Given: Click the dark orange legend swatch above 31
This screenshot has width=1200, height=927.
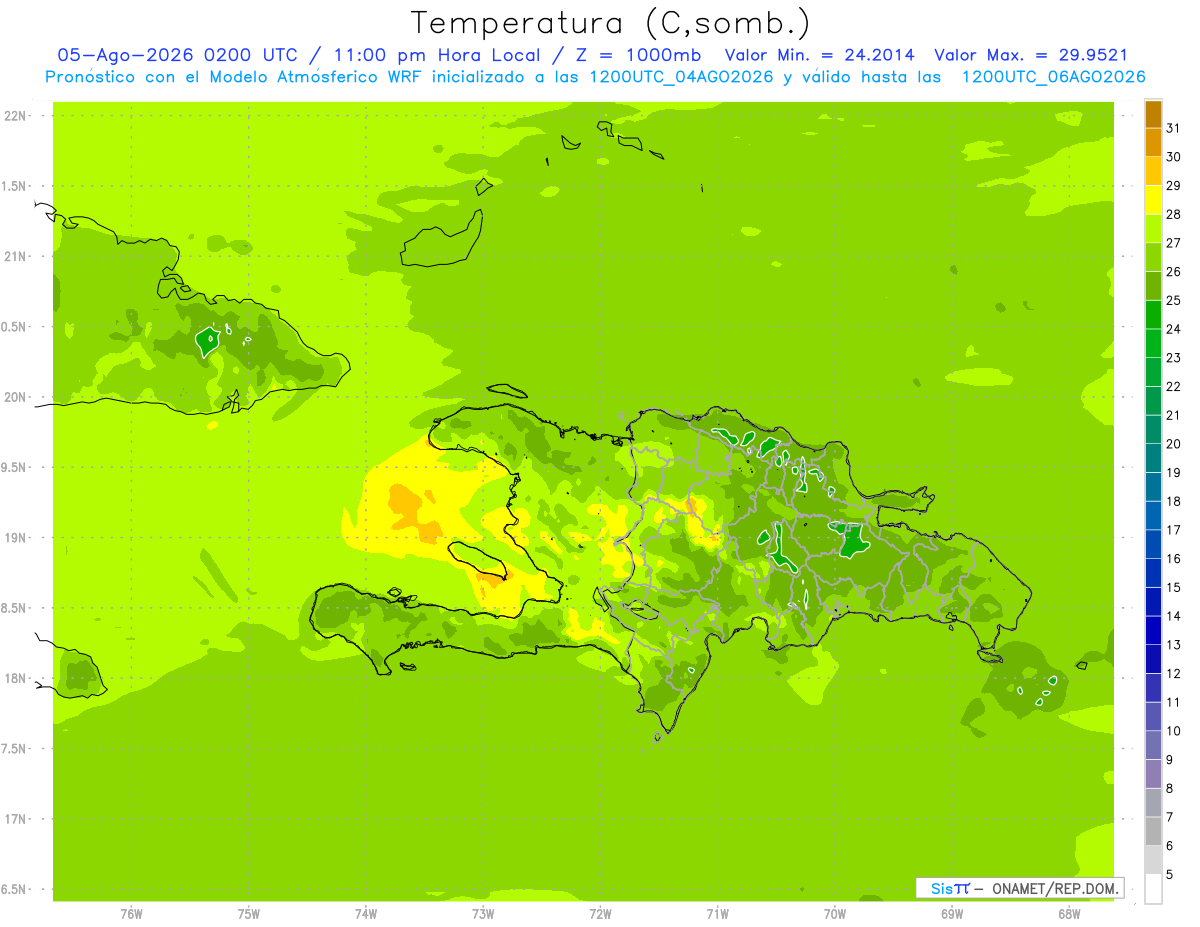Looking at the screenshot, I should tap(1153, 114).
